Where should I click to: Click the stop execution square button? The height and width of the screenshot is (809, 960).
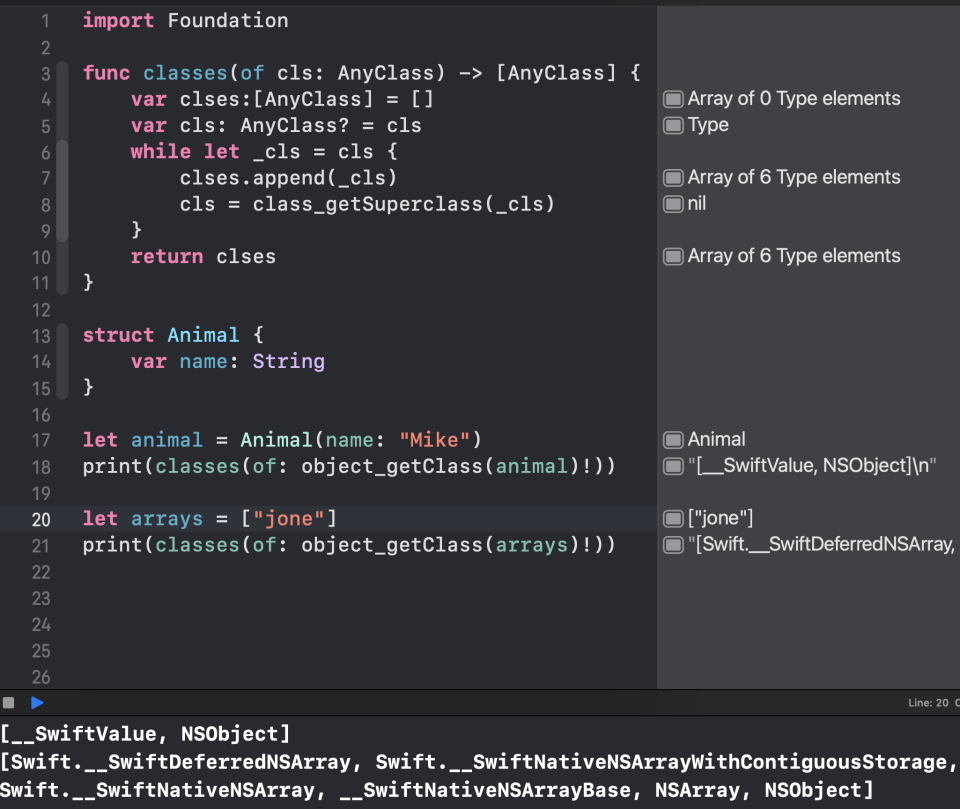point(9,702)
